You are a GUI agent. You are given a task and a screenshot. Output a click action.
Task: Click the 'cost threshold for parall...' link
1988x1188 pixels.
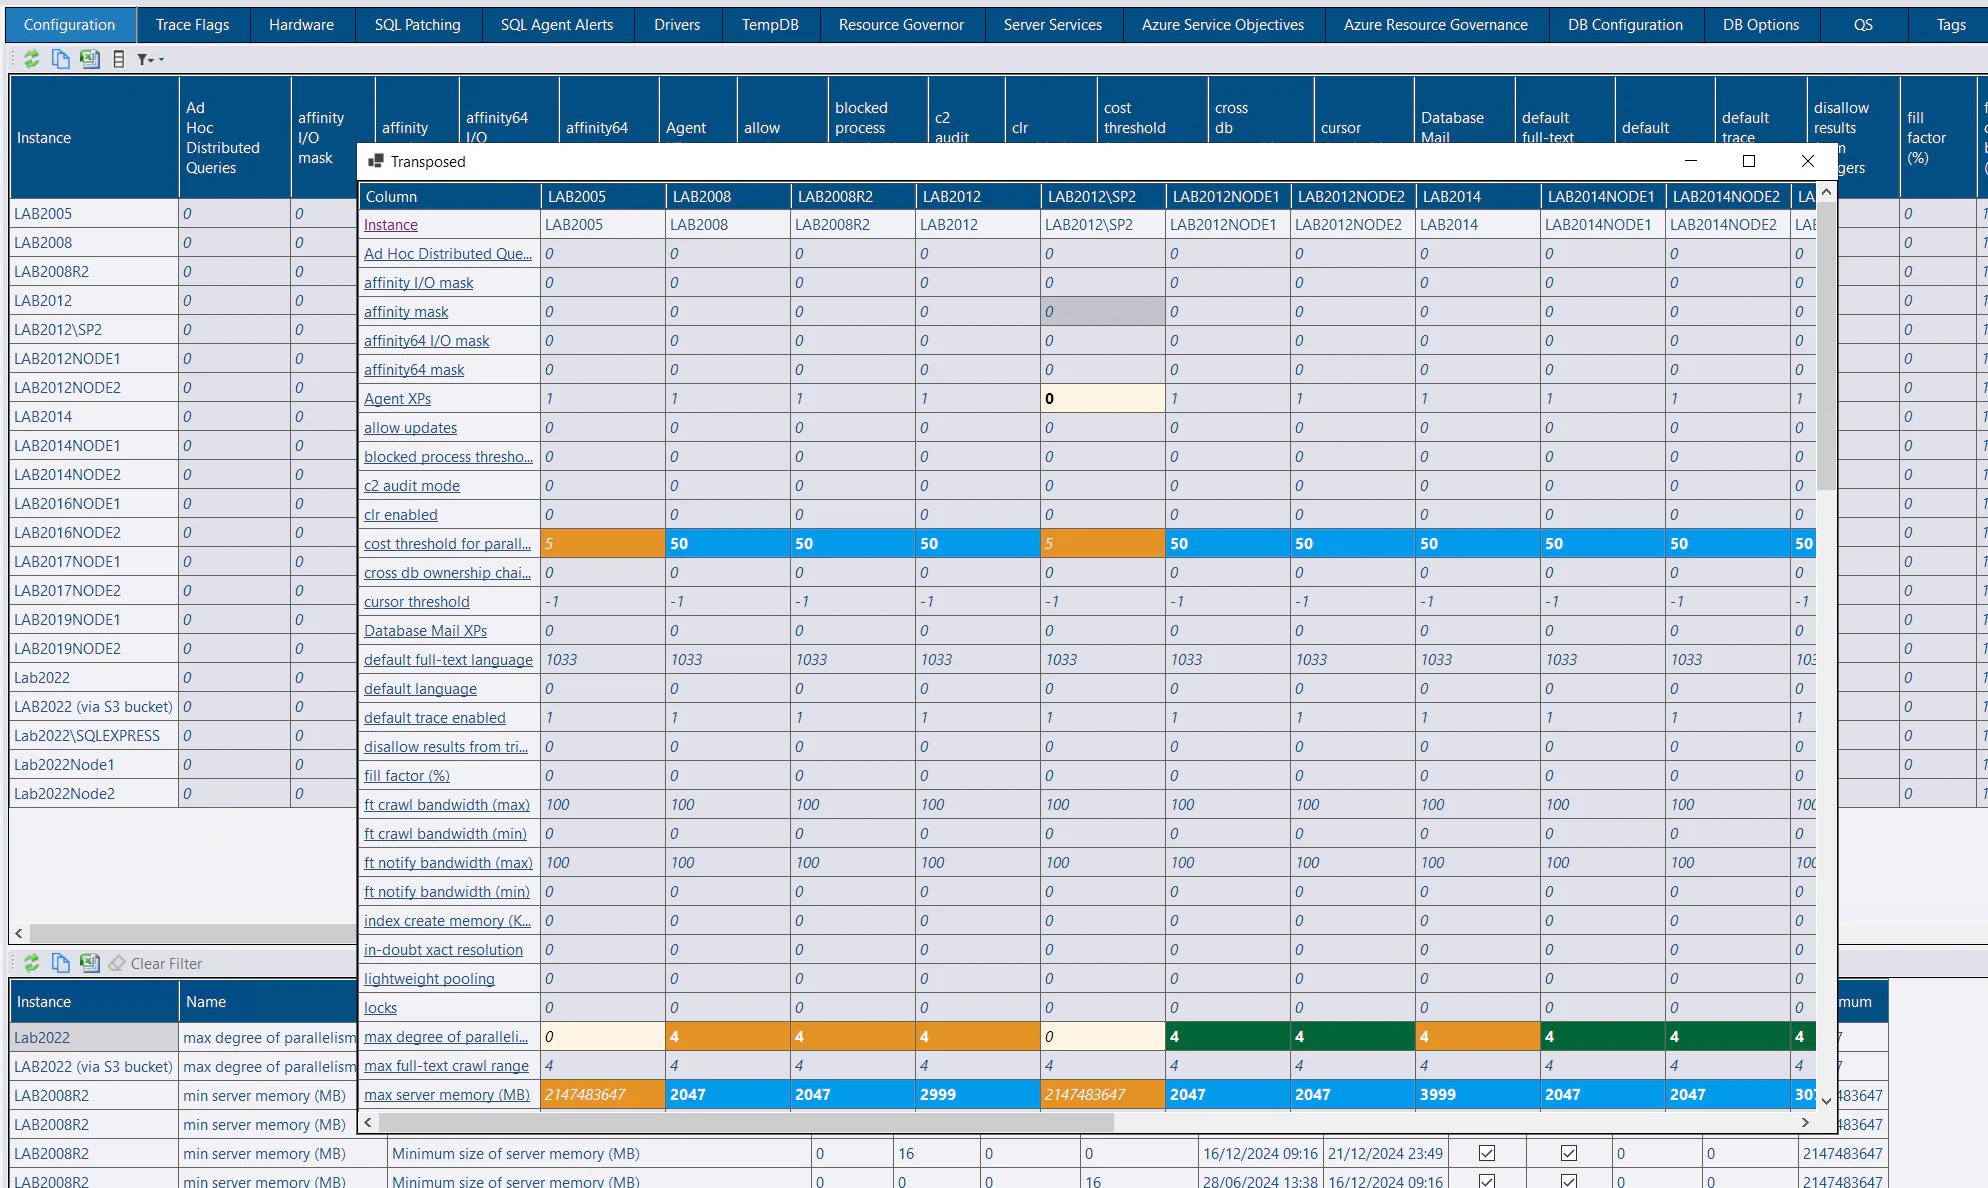[x=447, y=544]
